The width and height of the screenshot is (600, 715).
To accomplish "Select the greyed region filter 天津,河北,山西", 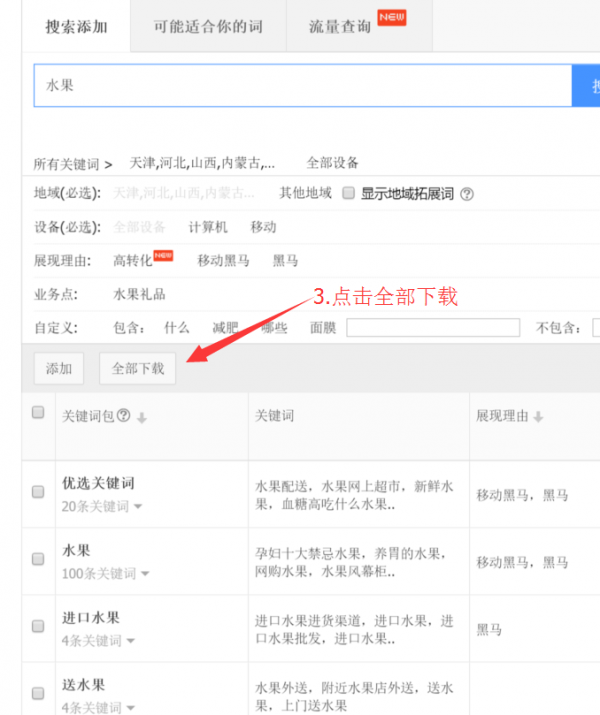I will [183, 193].
